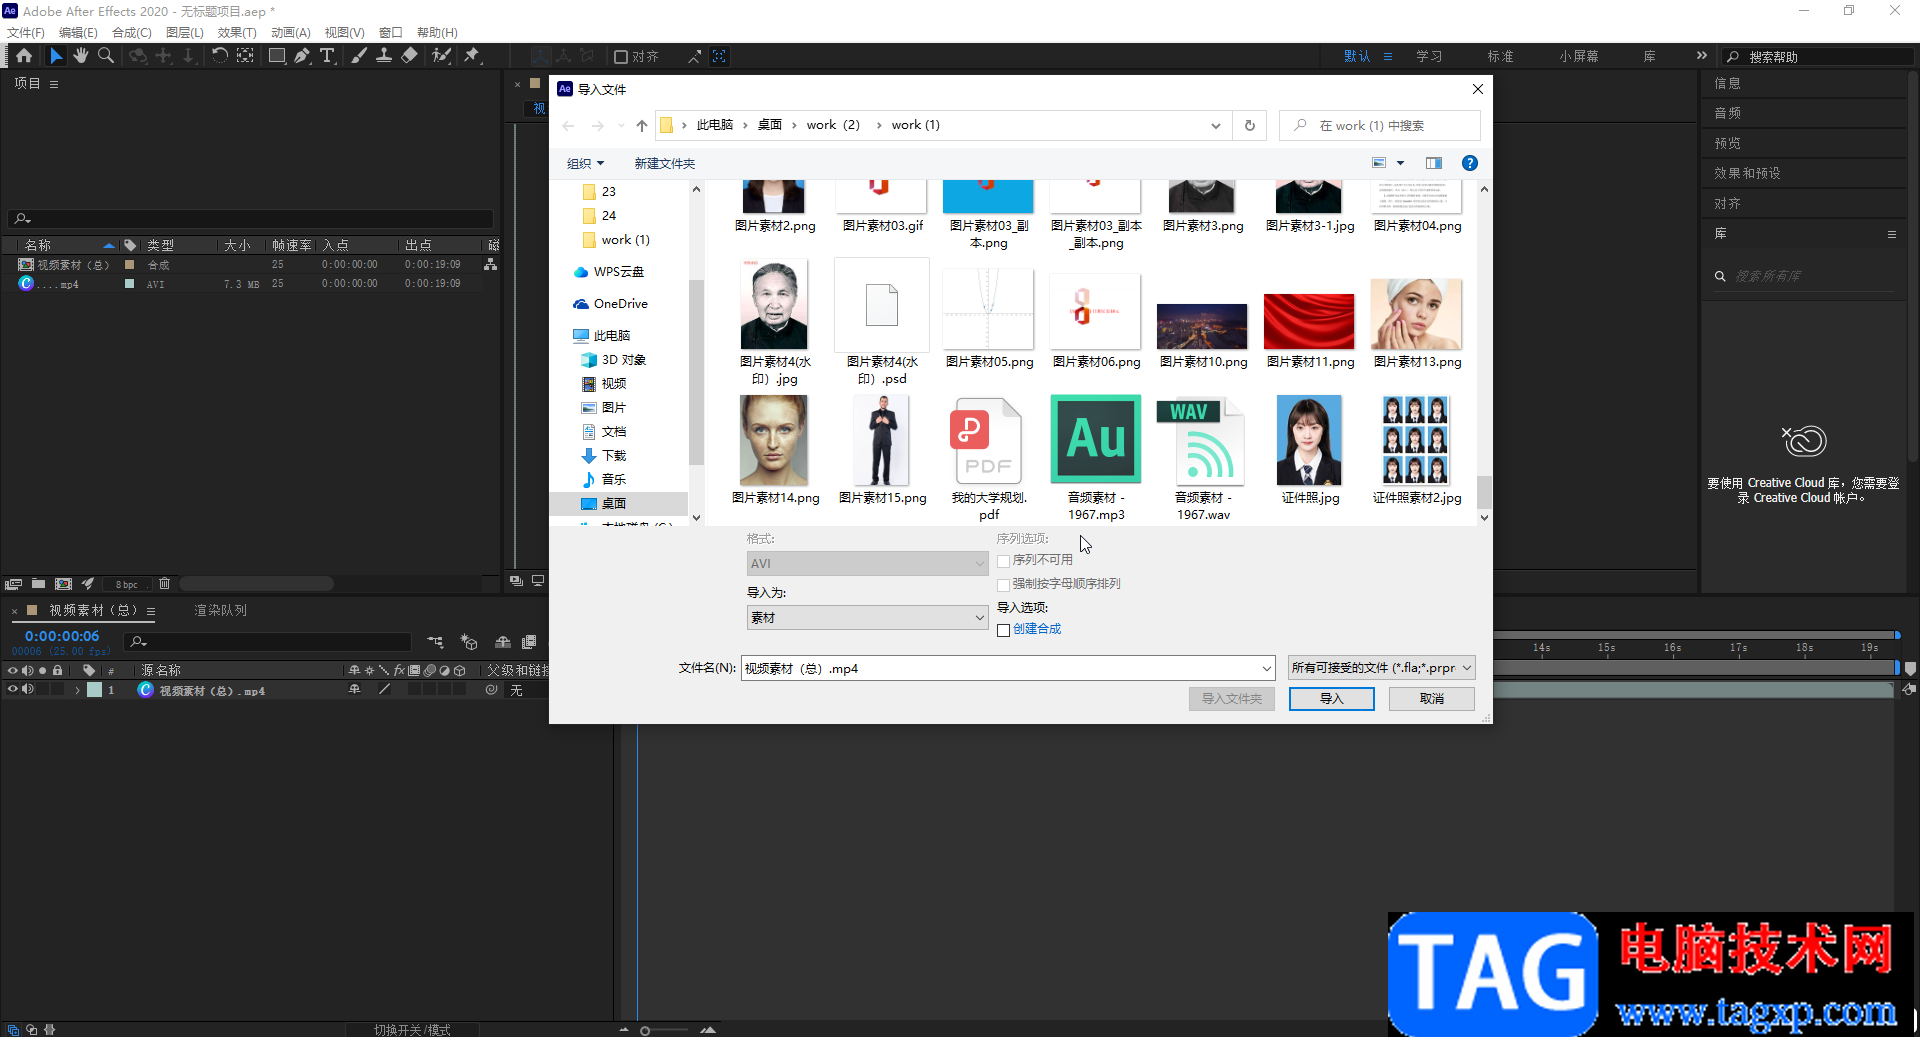The image size is (1920, 1037).
Task: Switch to the 渲染队列 tab
Action: point(220,610)
